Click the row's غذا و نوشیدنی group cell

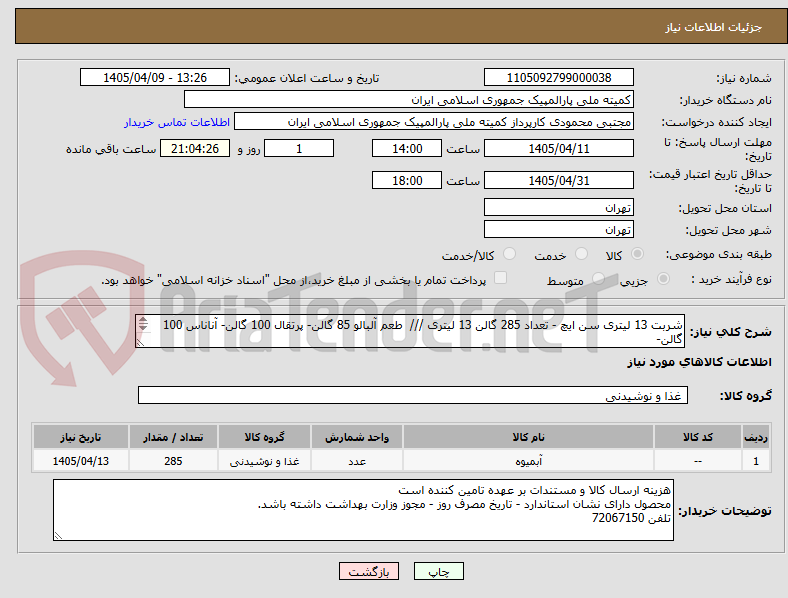tap(264, 460)
